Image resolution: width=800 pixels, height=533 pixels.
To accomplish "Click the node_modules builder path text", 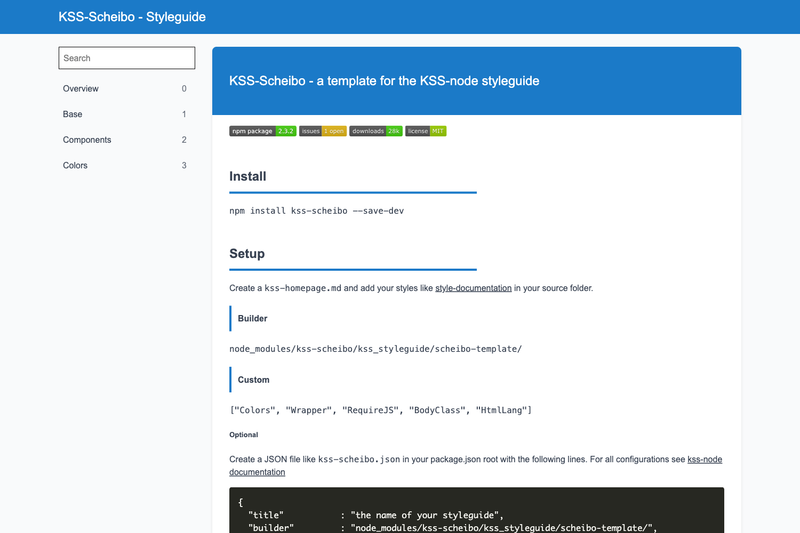I will pos(376,349).
